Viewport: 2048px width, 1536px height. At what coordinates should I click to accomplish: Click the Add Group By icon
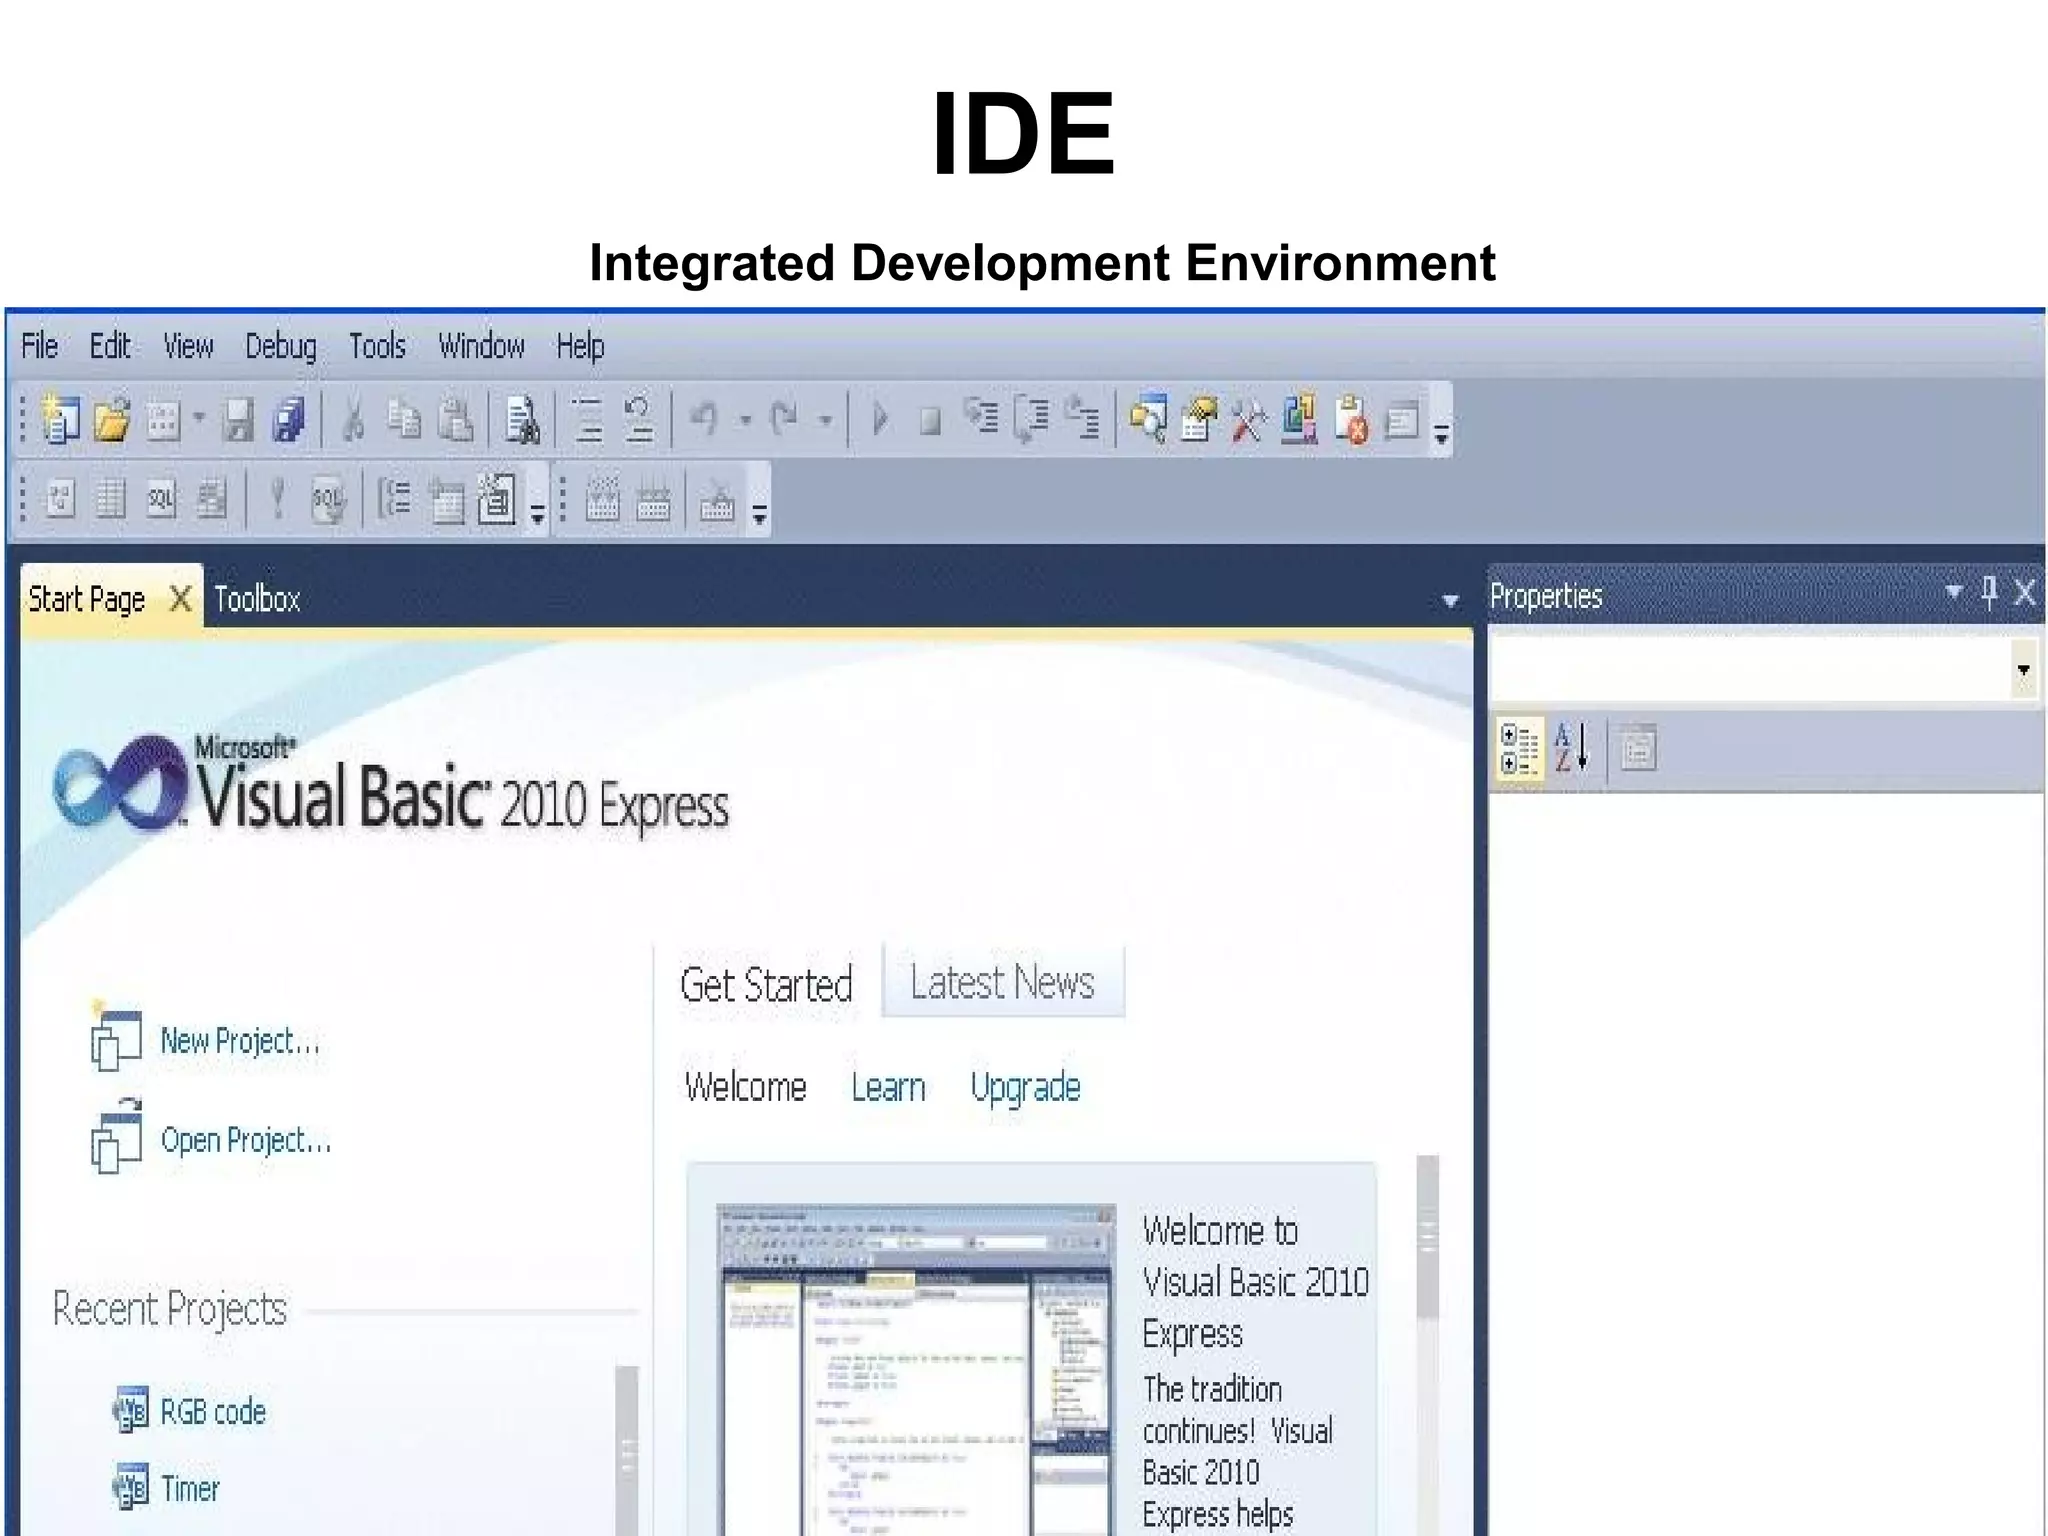tap(394, 498)
